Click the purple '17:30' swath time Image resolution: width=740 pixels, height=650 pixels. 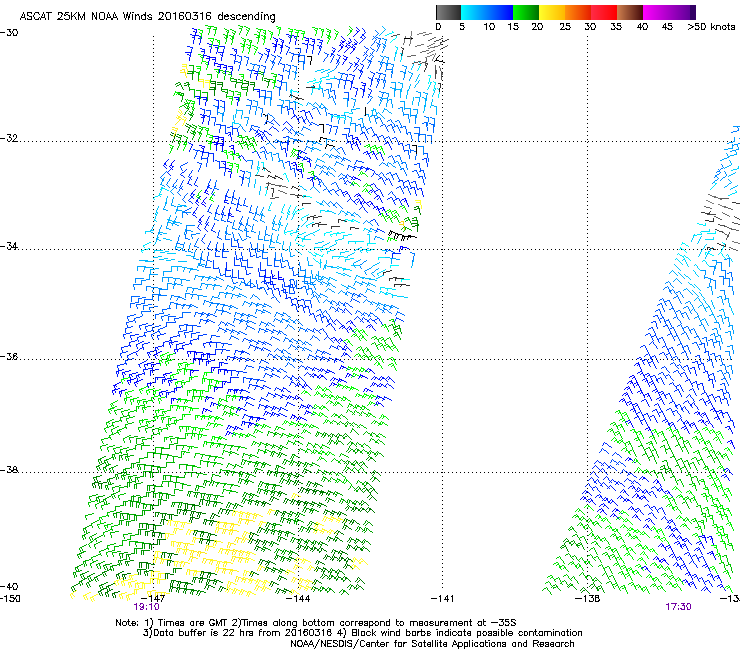678,607
